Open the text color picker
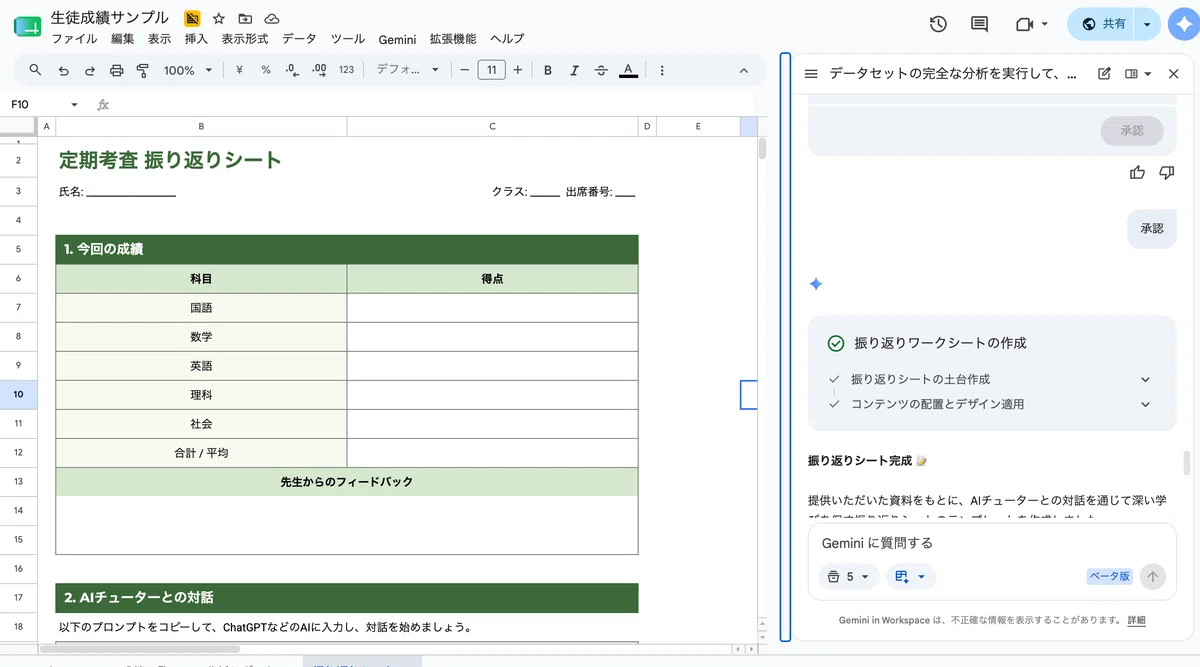1200x667 pixels. [x=628, y=70]
